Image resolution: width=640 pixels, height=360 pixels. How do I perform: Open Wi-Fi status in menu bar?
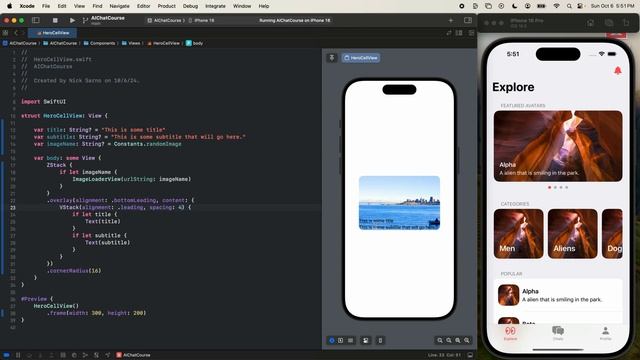(x=556, y=6)
